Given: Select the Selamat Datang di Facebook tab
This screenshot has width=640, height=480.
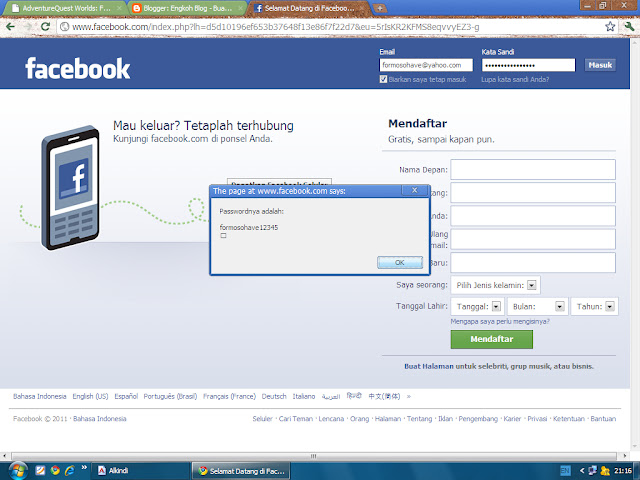Looking at the screenshot, I should [x=307, y=8].
